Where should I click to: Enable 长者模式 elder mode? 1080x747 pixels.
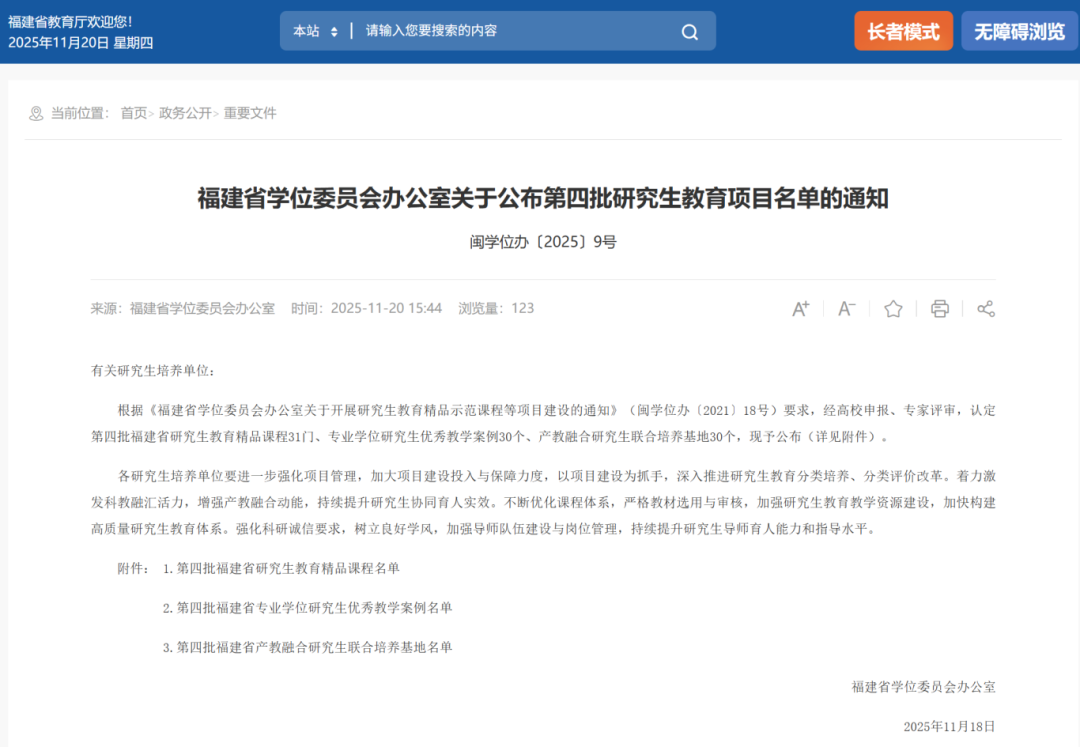[903, 31]
